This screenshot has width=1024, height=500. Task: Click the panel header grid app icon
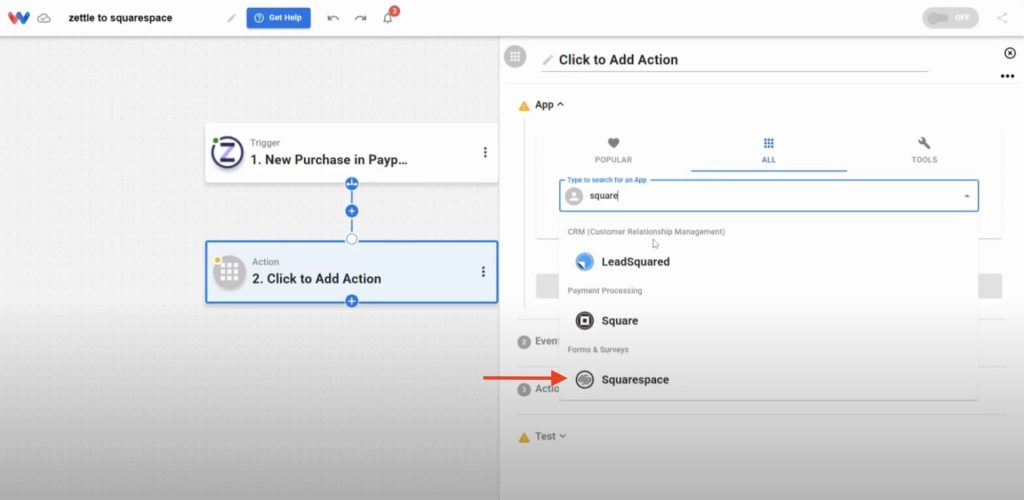[515, 57]
